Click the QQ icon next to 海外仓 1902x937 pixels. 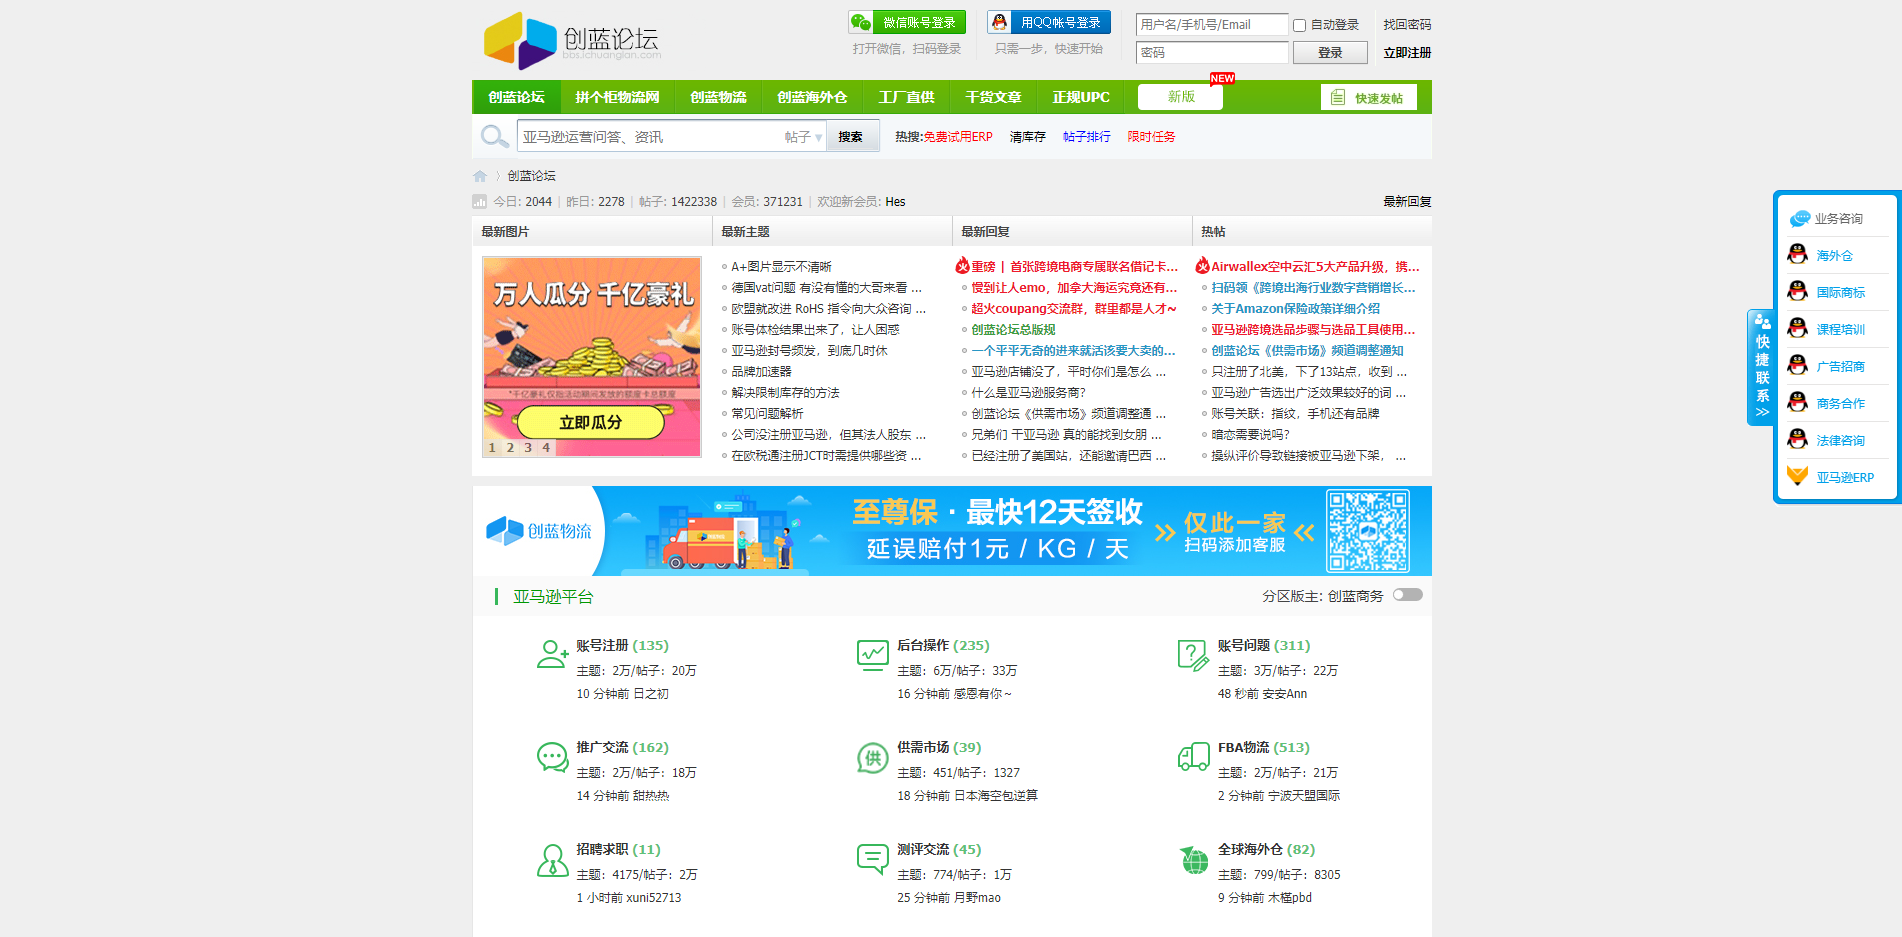(1798, 254)
